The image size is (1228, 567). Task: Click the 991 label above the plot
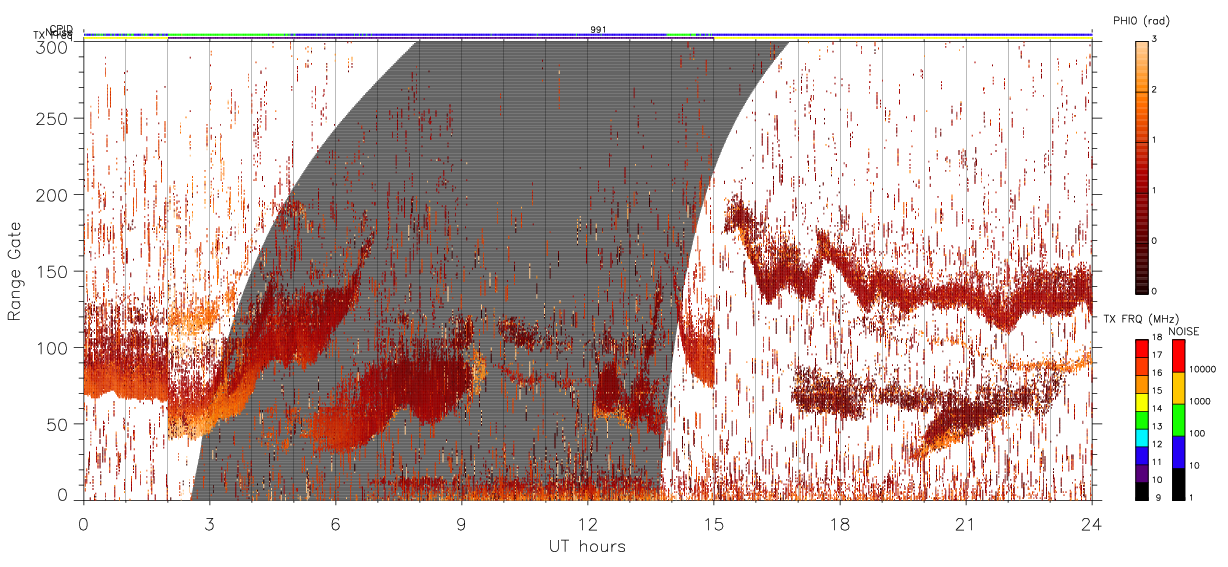point(598,30)
